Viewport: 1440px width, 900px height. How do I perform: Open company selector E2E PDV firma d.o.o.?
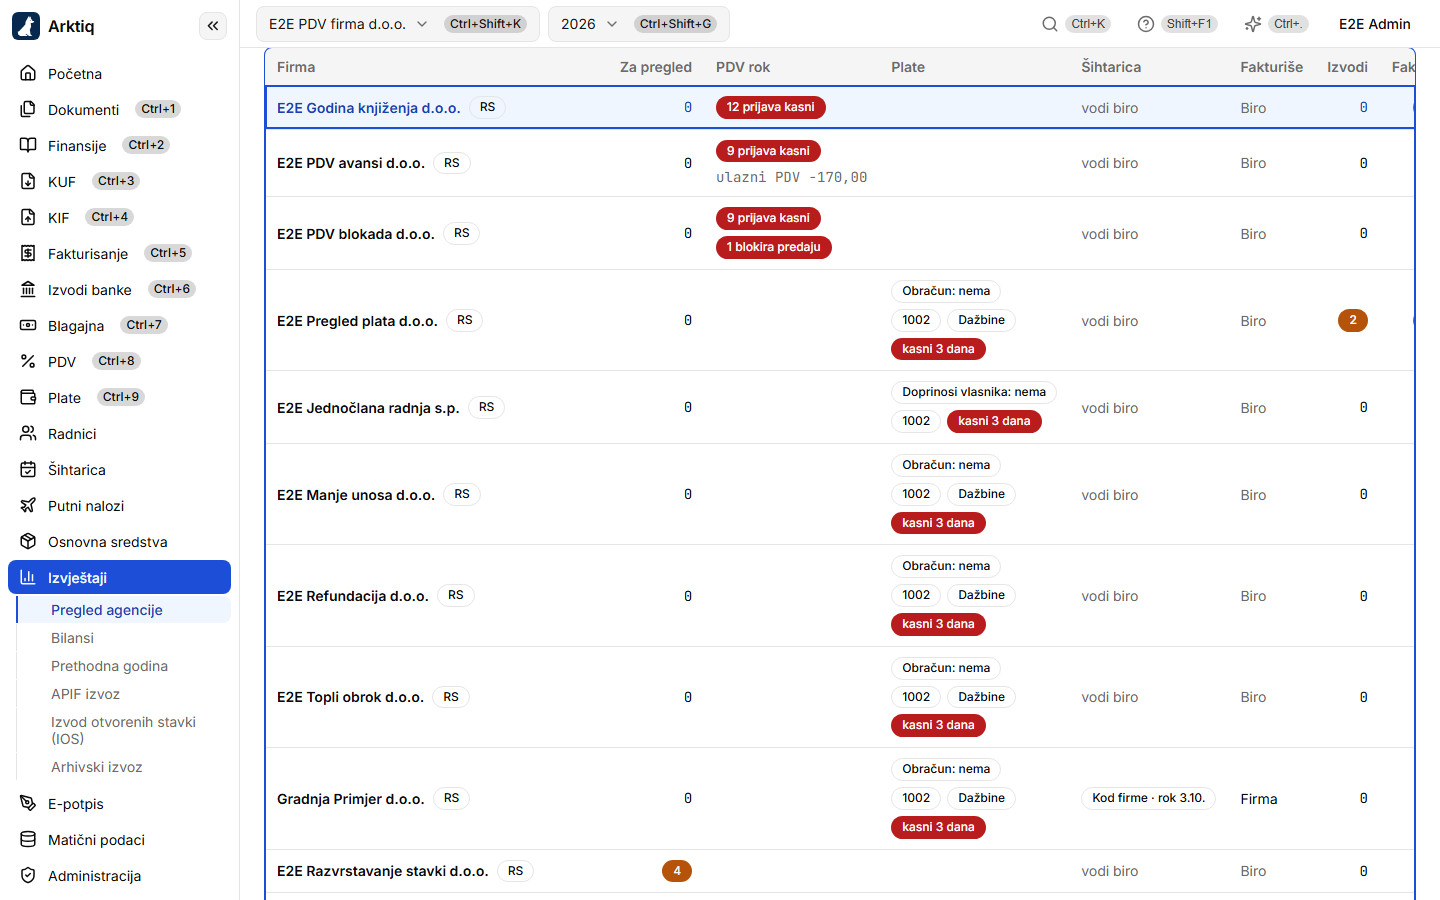click(398, 24)
